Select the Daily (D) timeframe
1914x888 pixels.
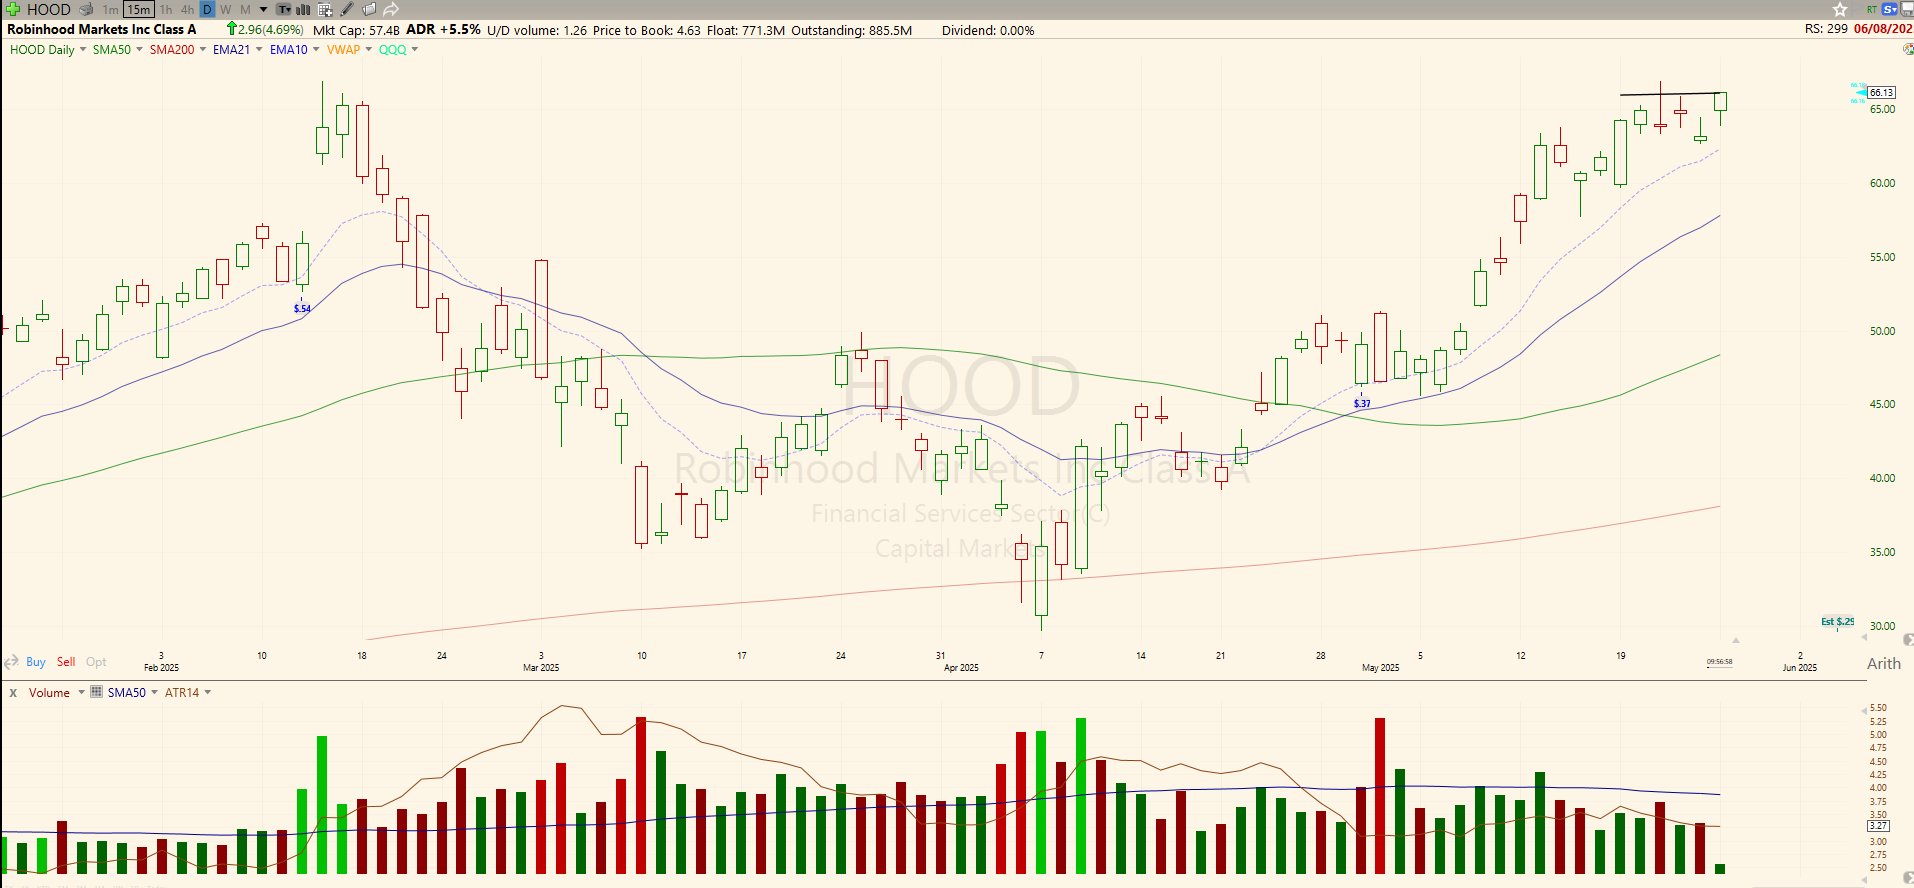point(207,9)
